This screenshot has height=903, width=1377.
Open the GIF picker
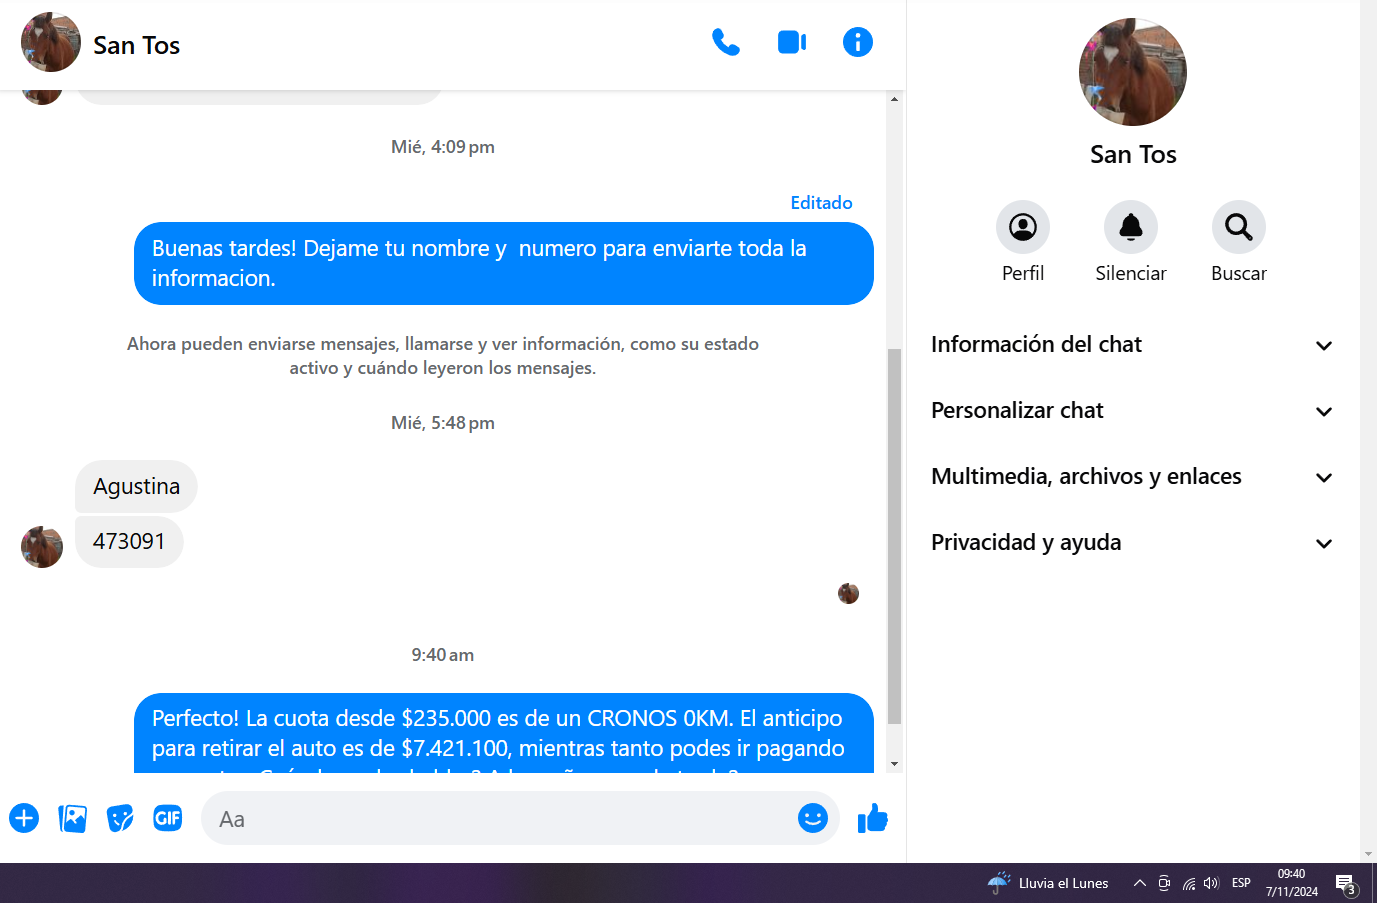click(x=168, y=818)
